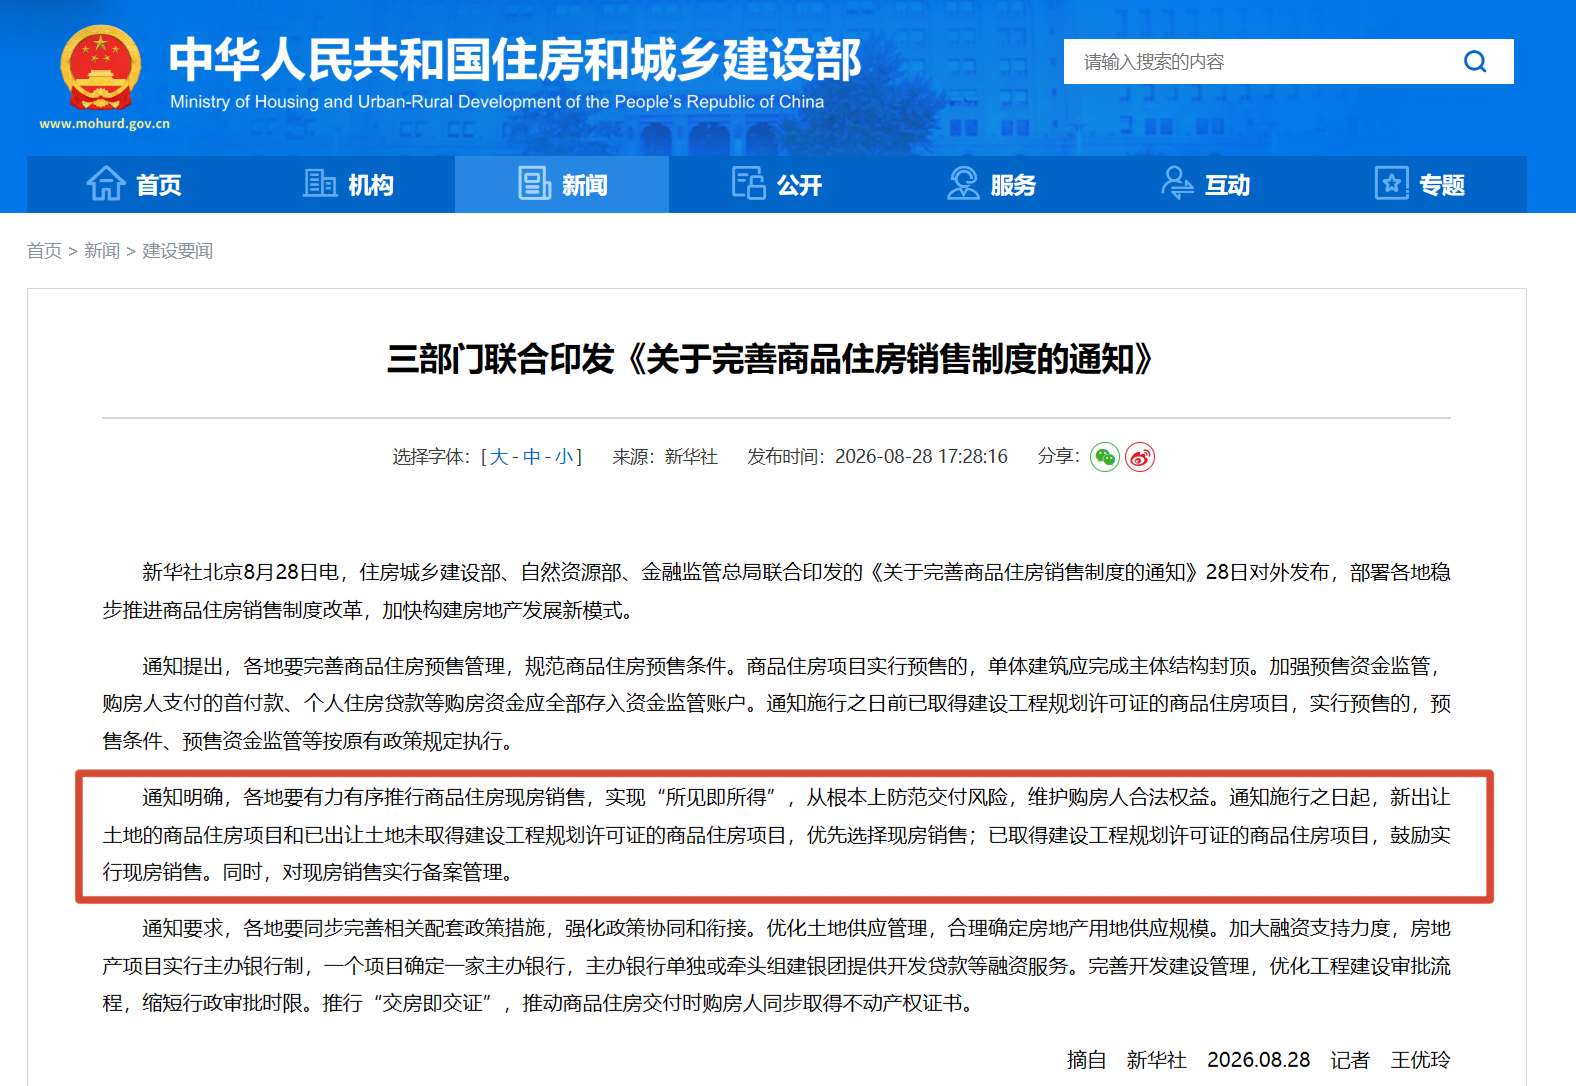Open the 新闻 navigation label
This screenshot has height=1086, width=1576.
[x=585, y=185]
